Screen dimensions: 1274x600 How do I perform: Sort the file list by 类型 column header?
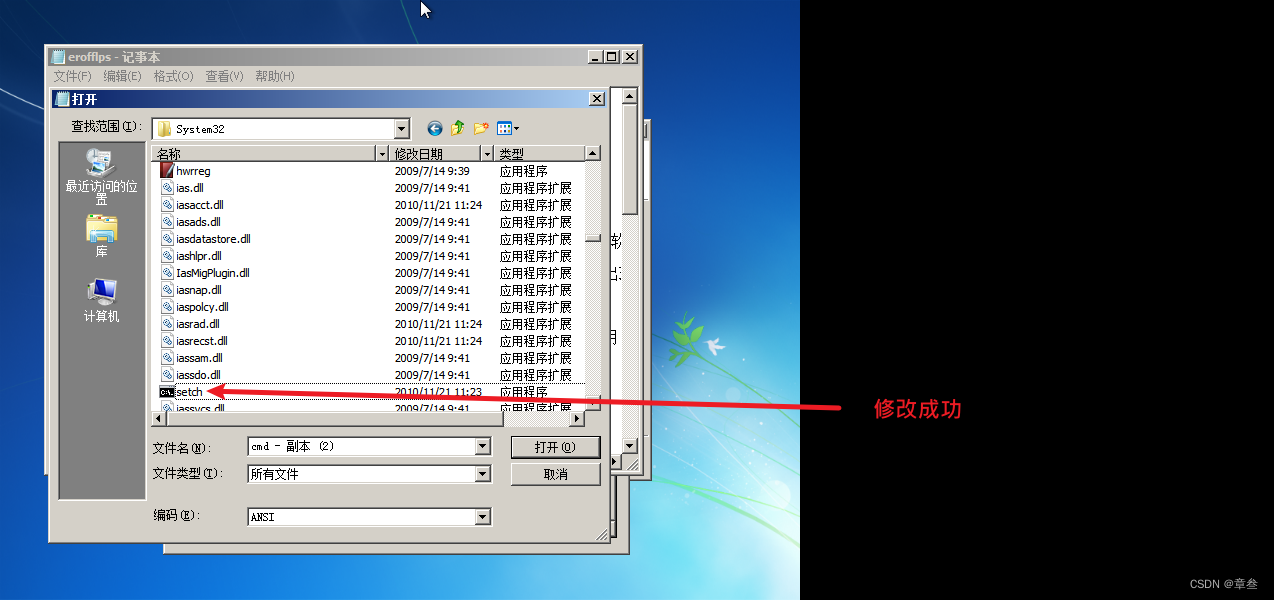(x=540, y=154)
